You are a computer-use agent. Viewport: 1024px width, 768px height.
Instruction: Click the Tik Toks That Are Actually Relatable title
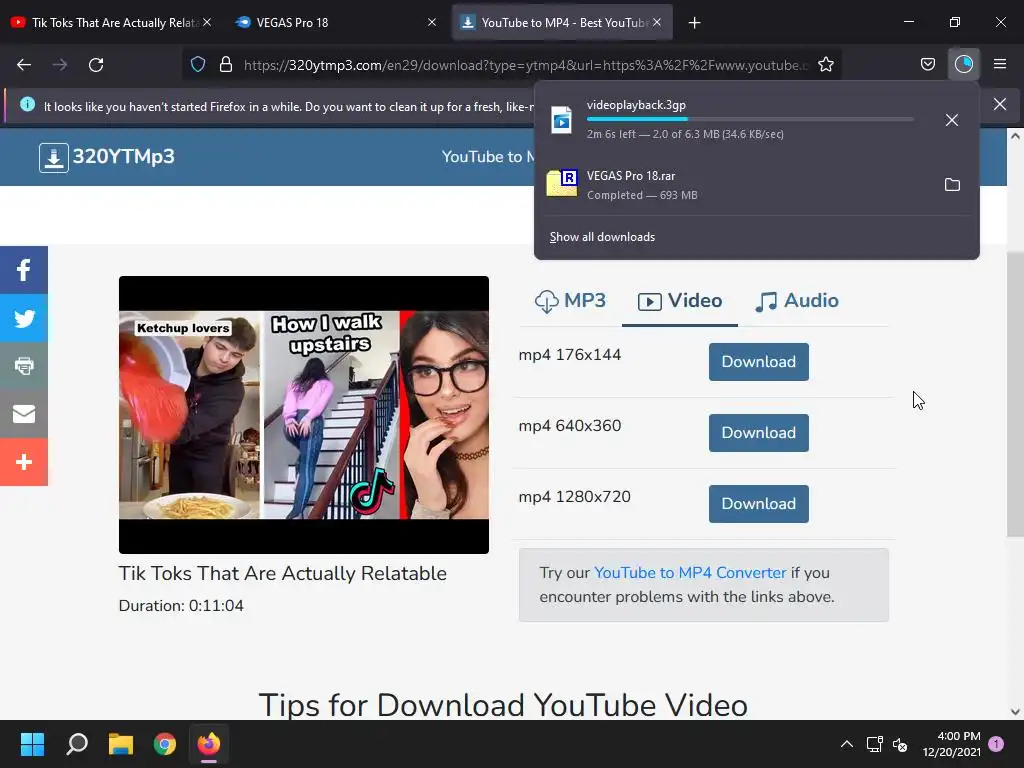tap(283, 573)
